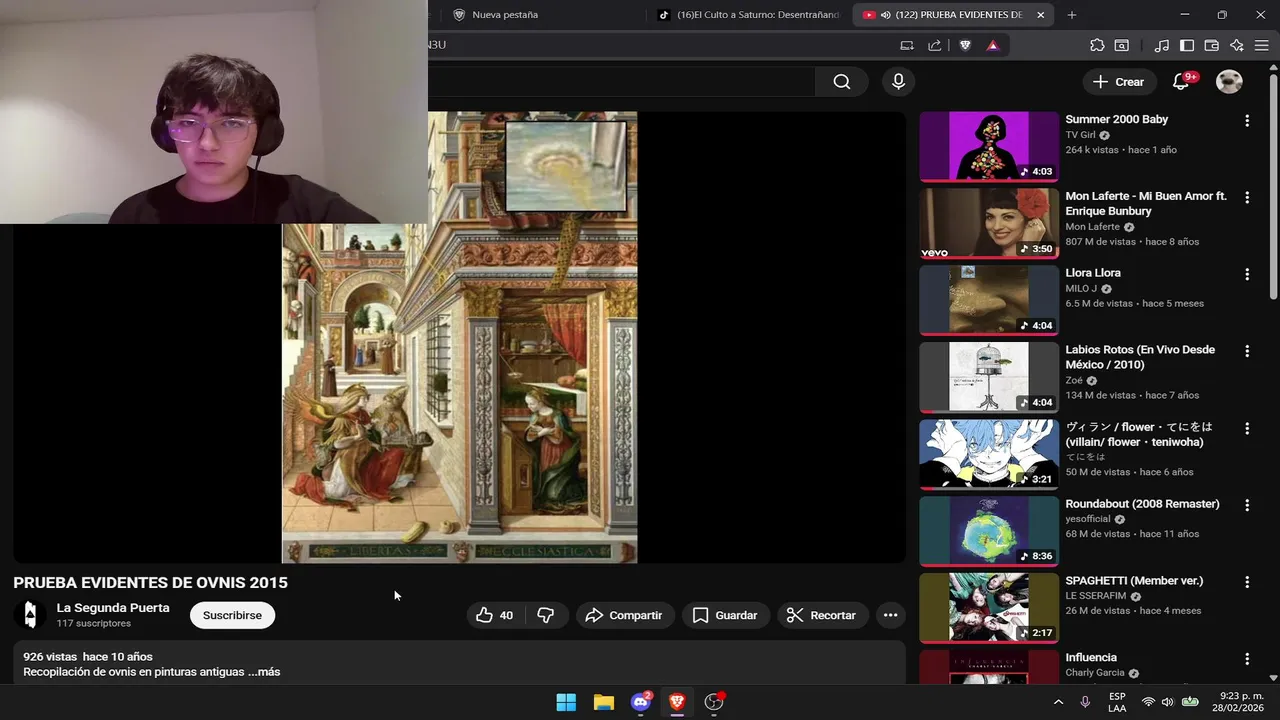Click the video title PRUEBA EVIDENTES DE OVNIS 2015

tap(150, 583)
